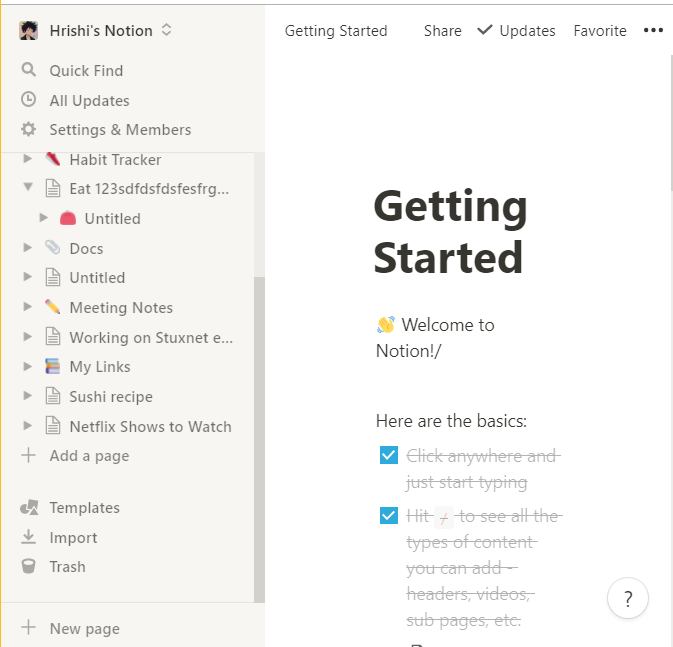Click the waving hand emoji

[x=386, y=325]
